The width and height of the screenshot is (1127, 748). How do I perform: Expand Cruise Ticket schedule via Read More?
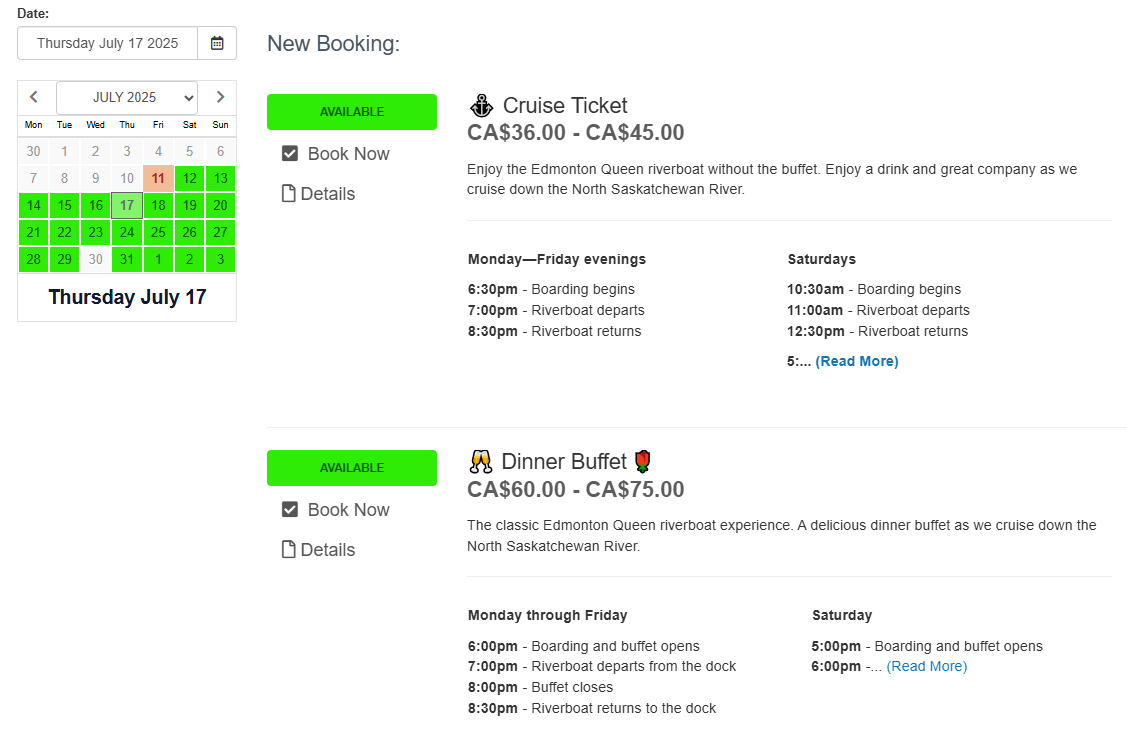click(x=856, y=361)
